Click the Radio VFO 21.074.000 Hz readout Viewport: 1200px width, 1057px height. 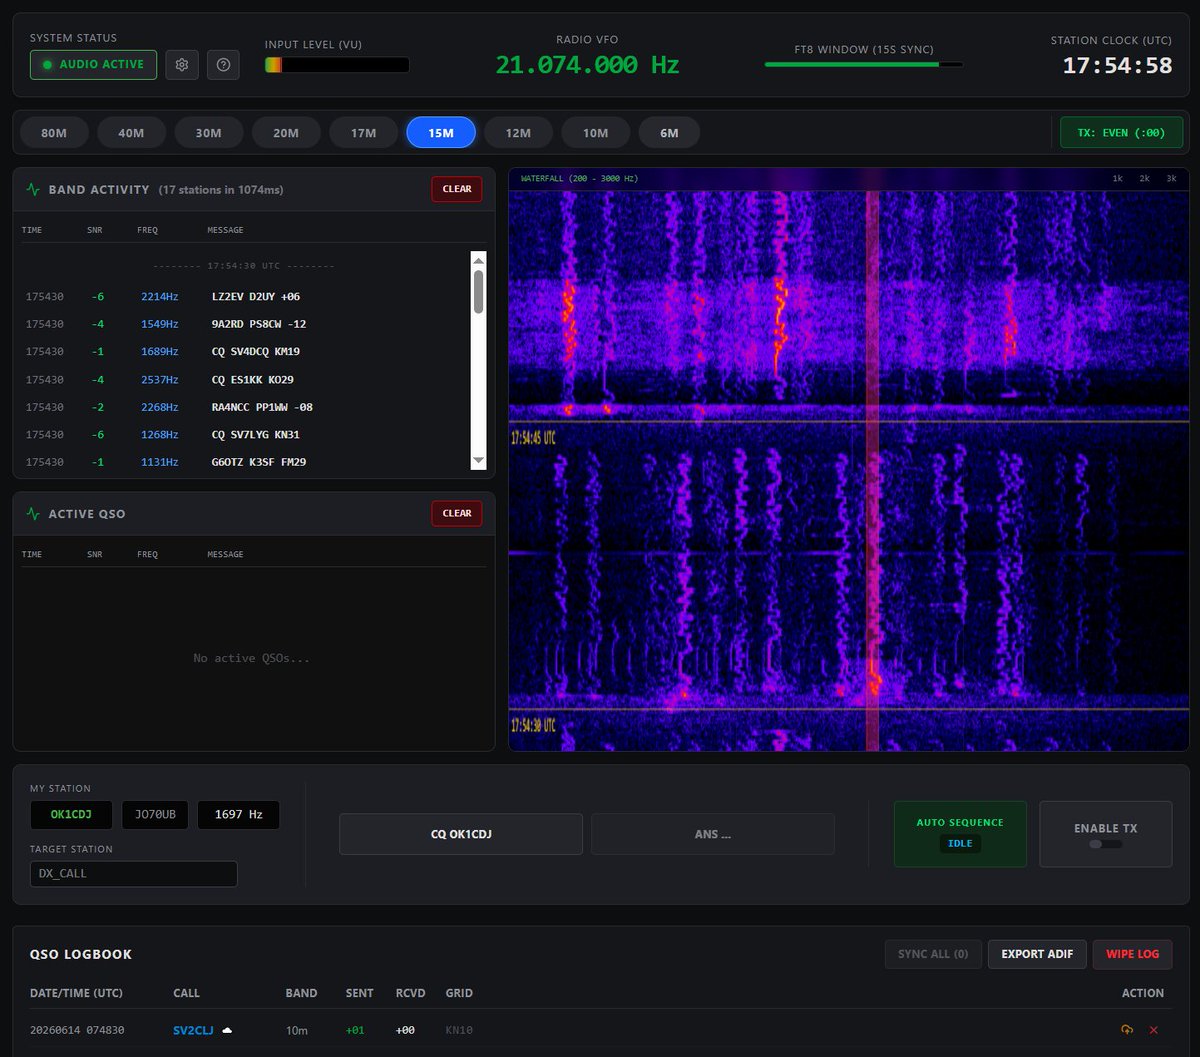coord(588,65)
